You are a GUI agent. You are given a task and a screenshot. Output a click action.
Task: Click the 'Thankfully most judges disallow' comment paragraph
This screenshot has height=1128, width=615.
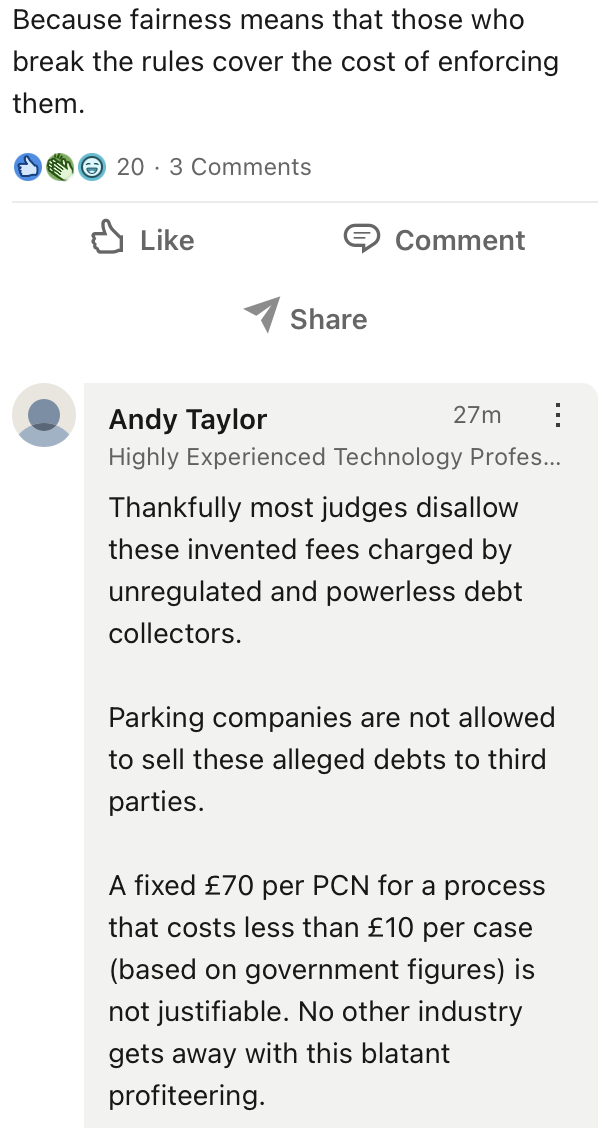coord(315,570)
